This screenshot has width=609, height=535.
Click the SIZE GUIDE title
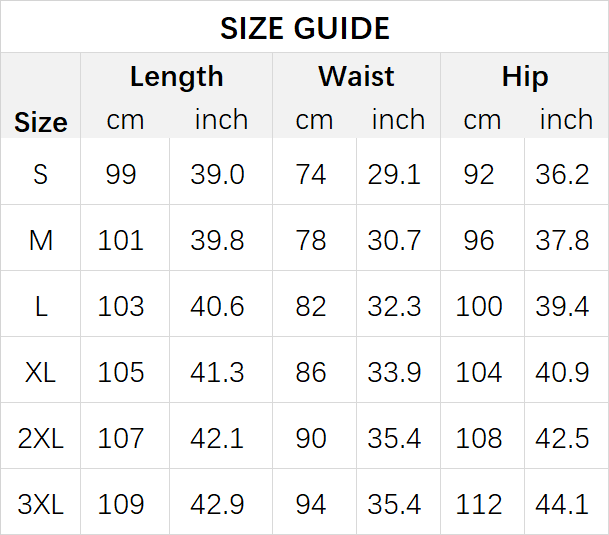coord(305,28)
